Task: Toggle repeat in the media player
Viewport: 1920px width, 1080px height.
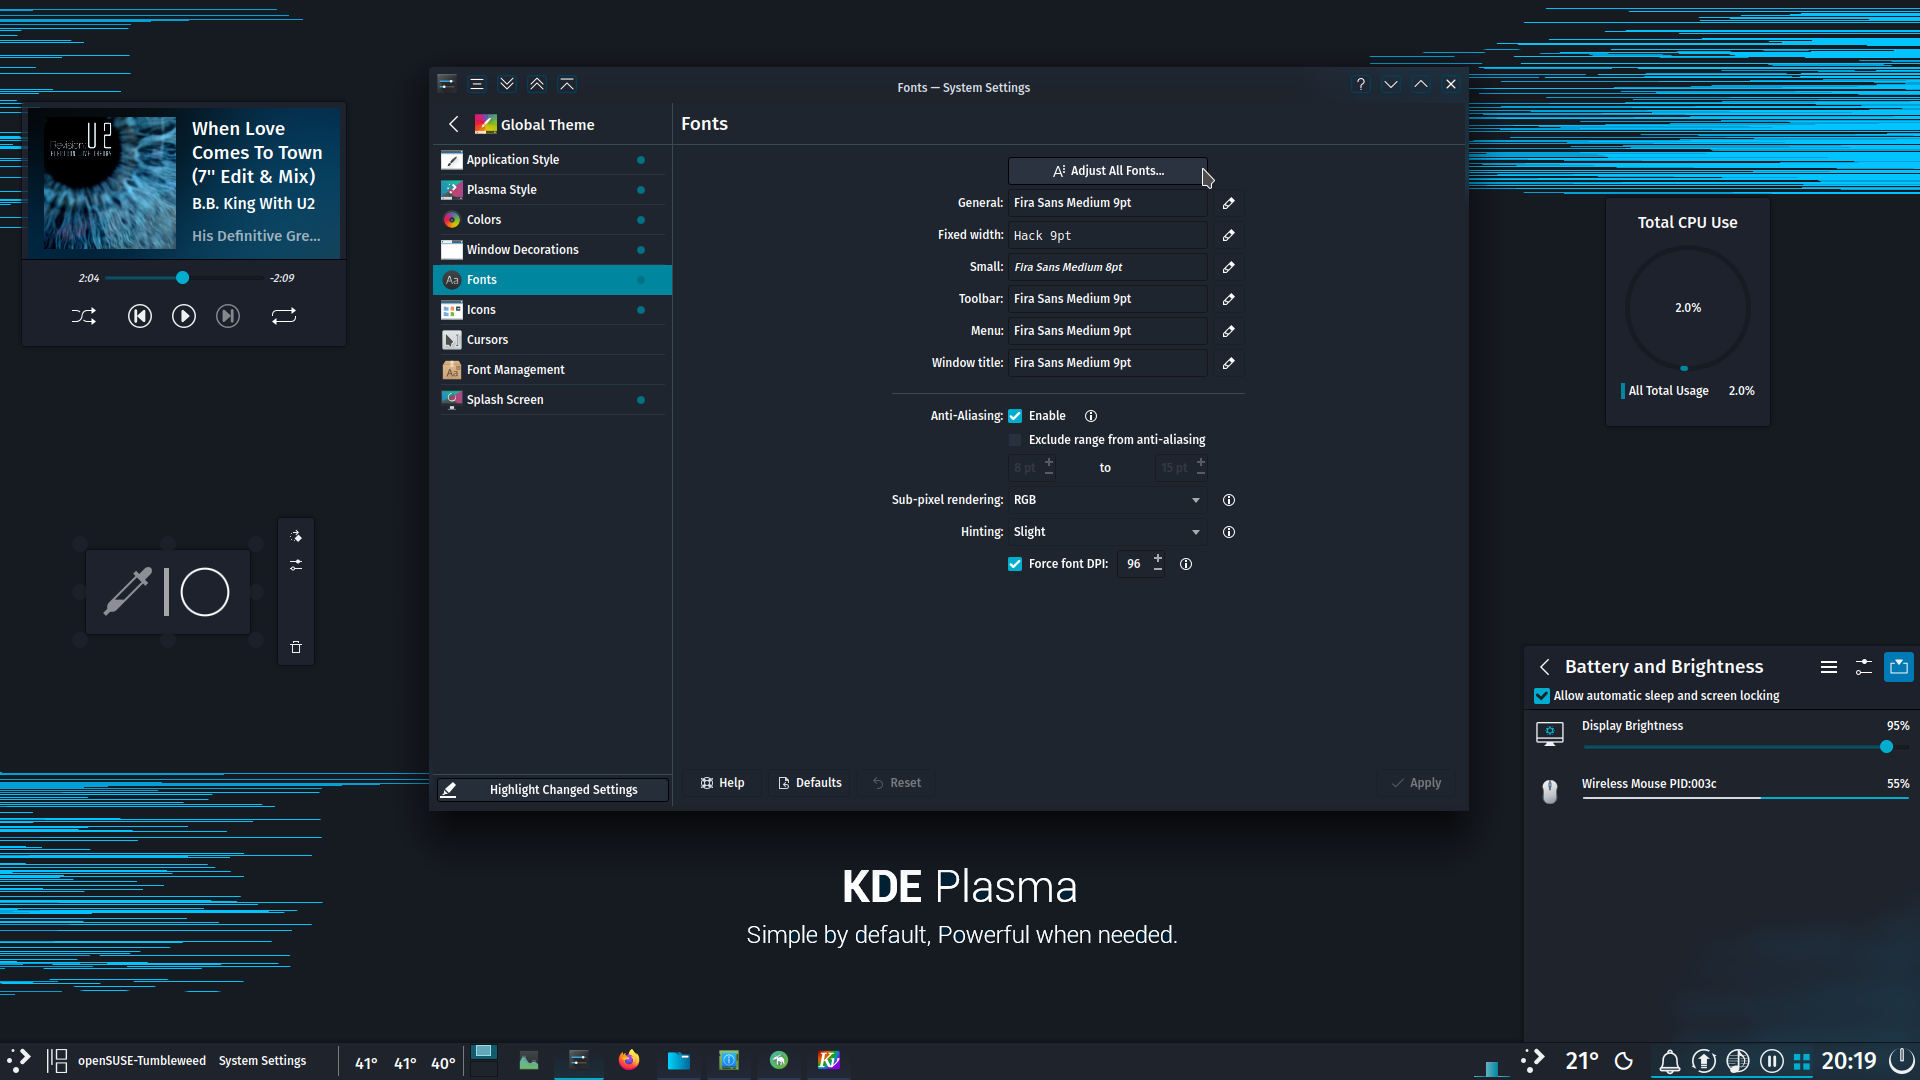Action: (284, 316)
